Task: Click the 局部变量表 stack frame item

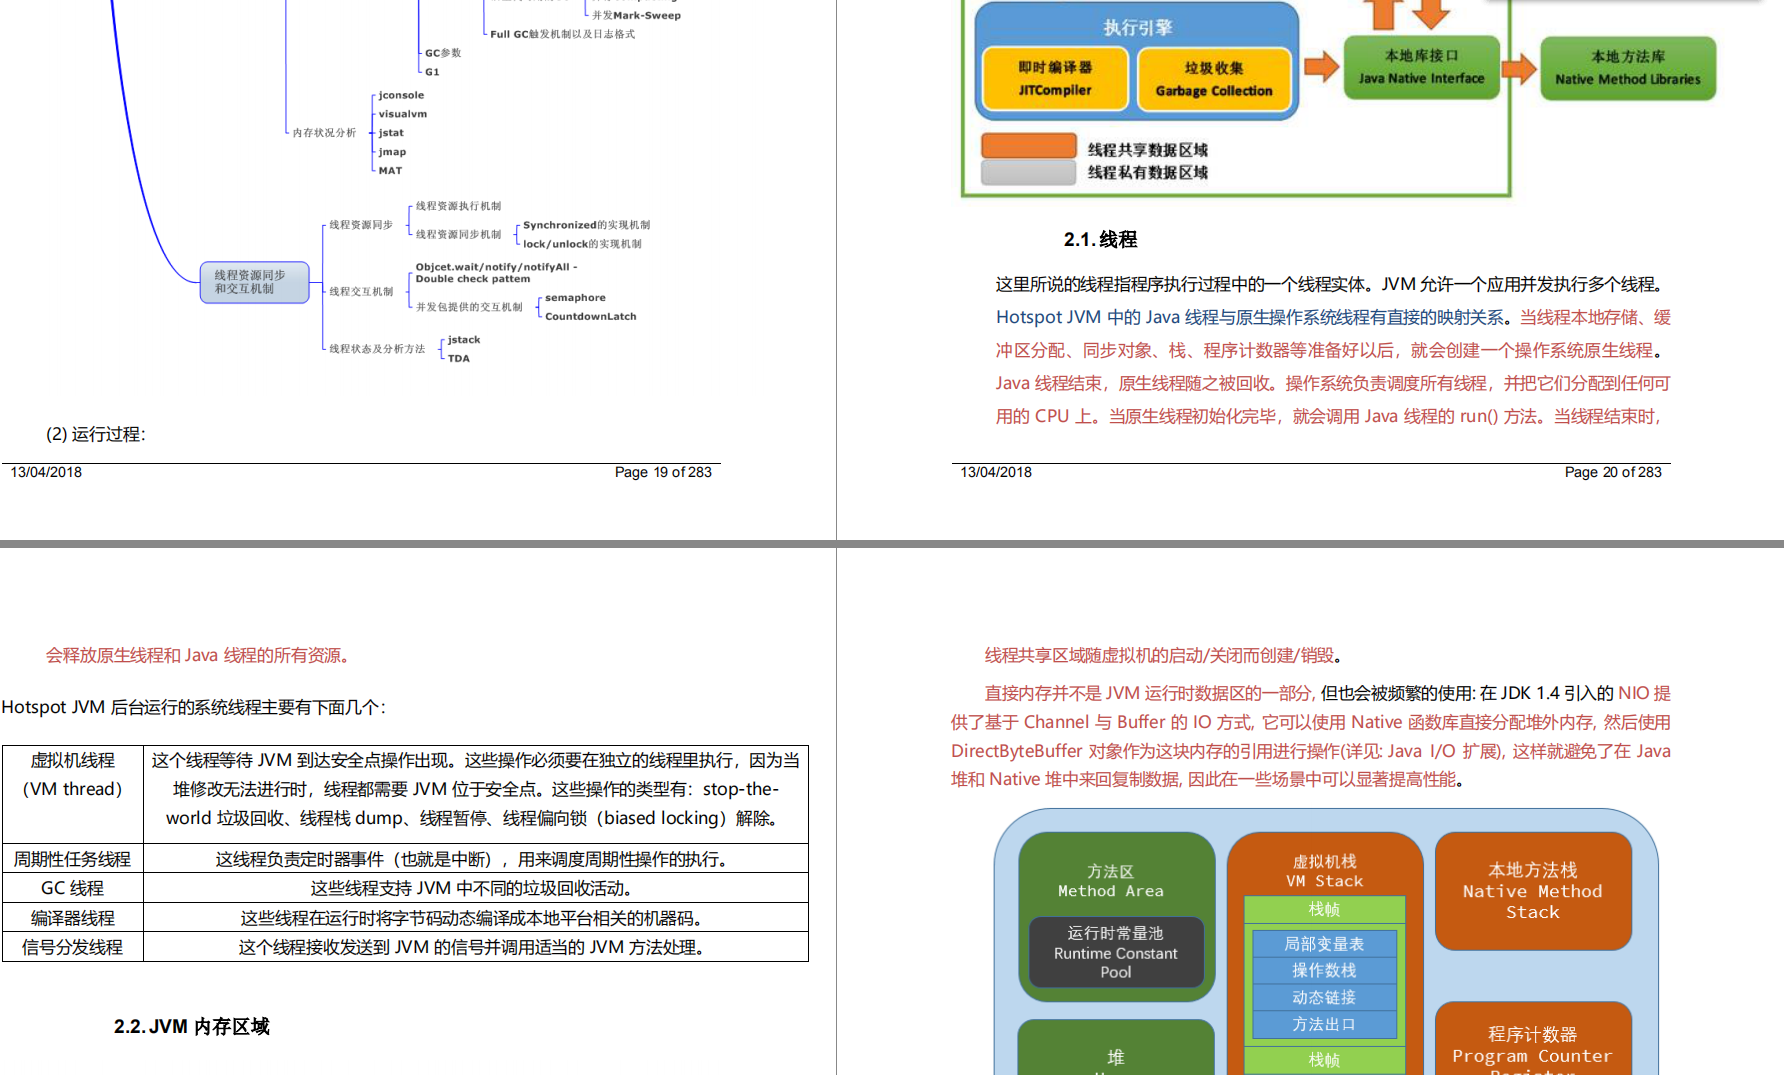Action: pyautogui.click(x=1324, y=944)
